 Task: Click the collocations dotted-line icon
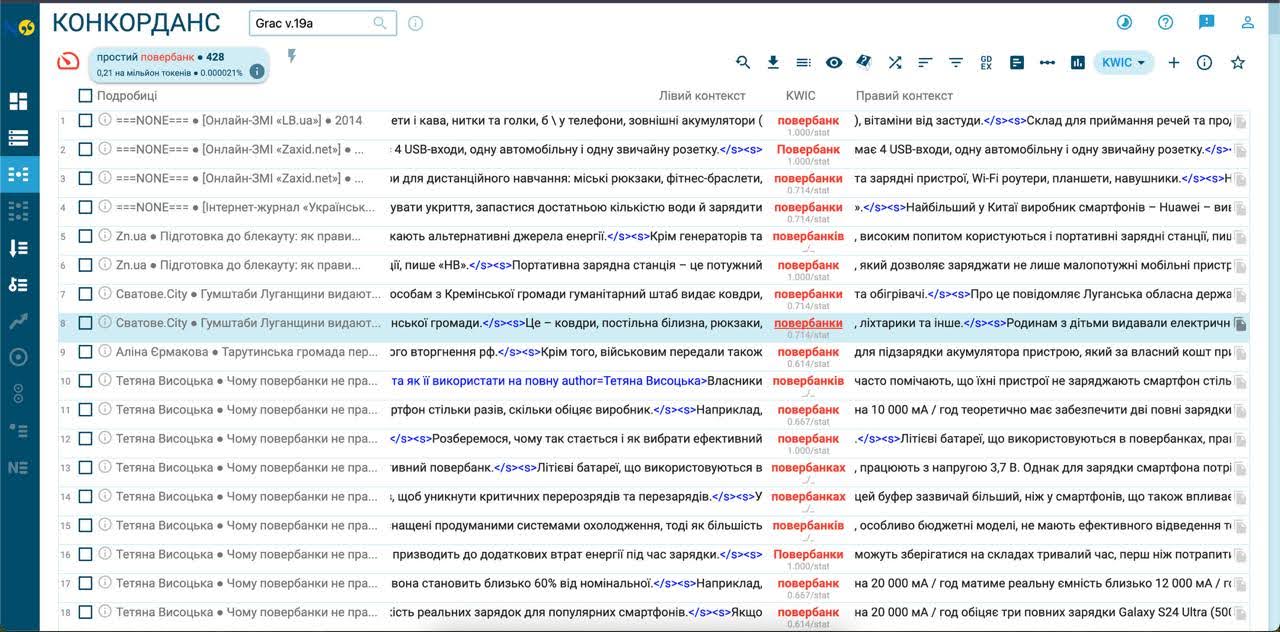click(x=1047, y=62)
